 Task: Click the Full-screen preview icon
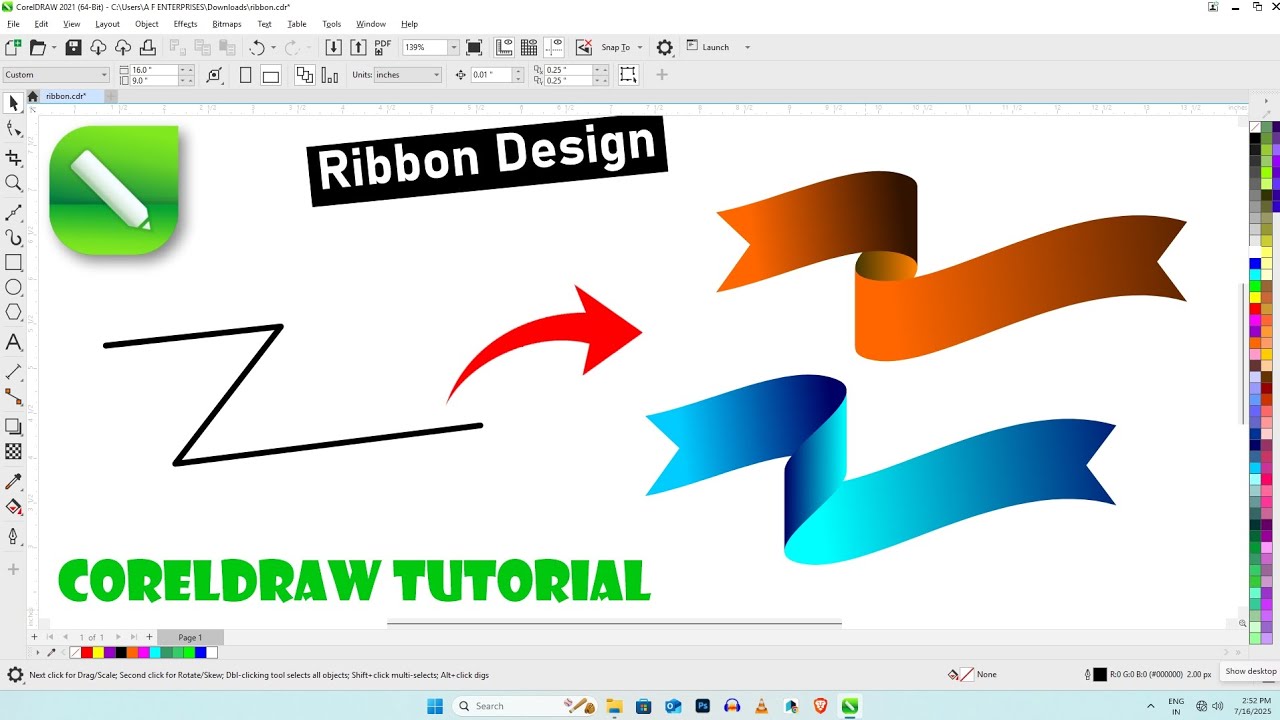pyautogui.click(x=474, y=47)
